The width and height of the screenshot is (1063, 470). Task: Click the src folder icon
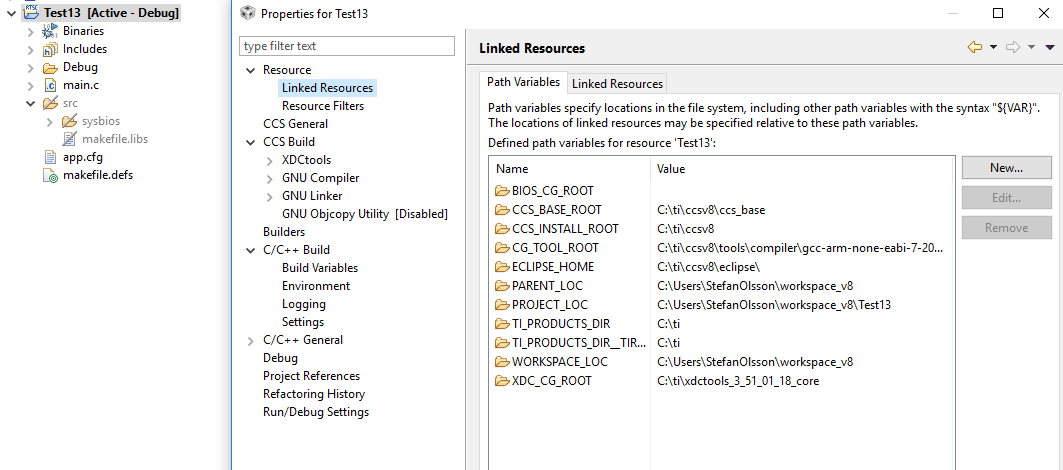[49, 103]
